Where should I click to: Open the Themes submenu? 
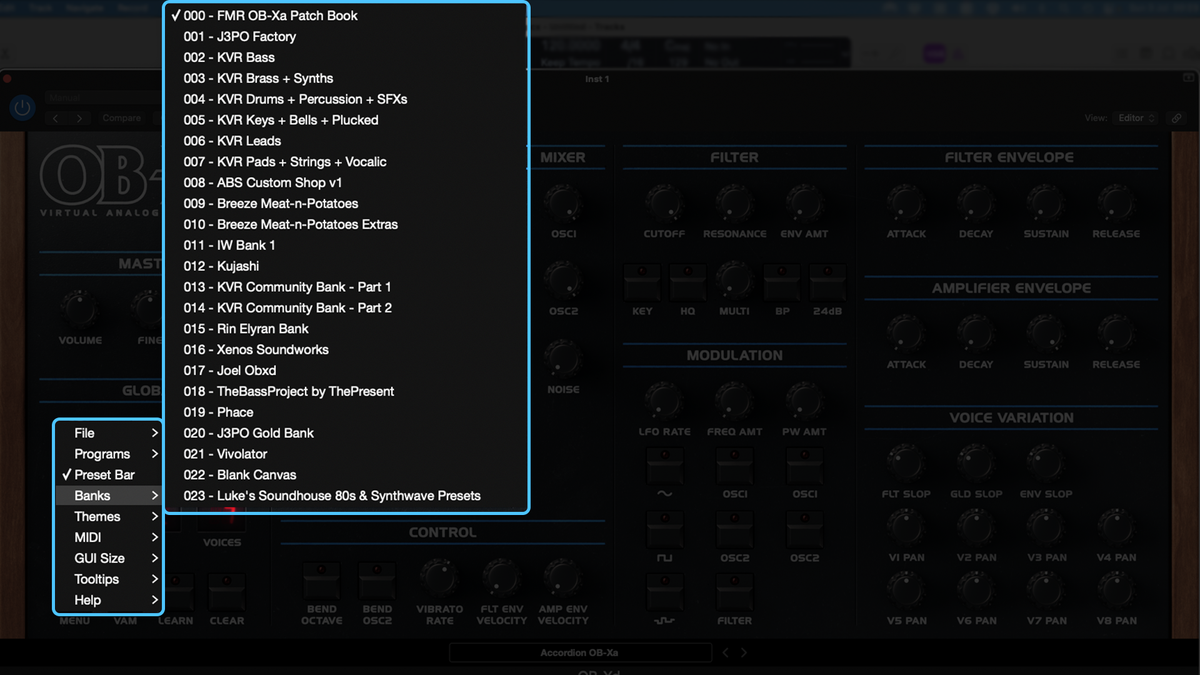(108, 516)
